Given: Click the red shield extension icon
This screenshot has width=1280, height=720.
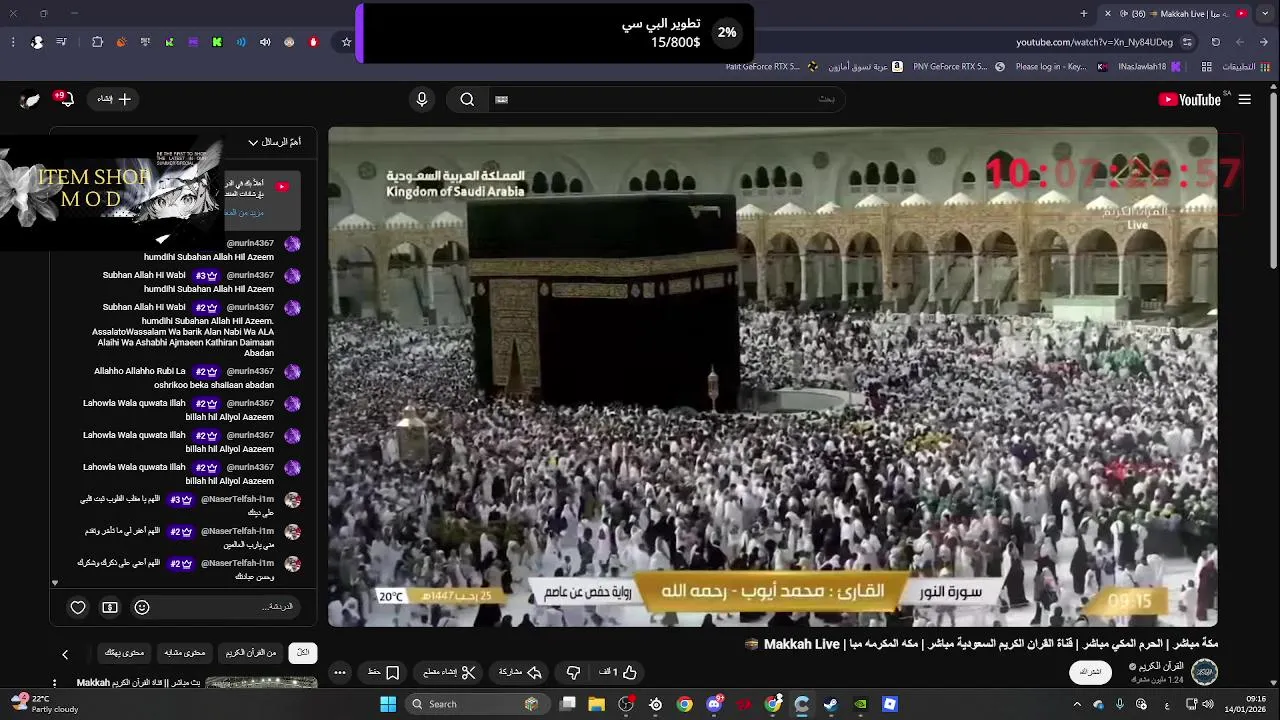Looking at the screenshot, I should [313, 42].
